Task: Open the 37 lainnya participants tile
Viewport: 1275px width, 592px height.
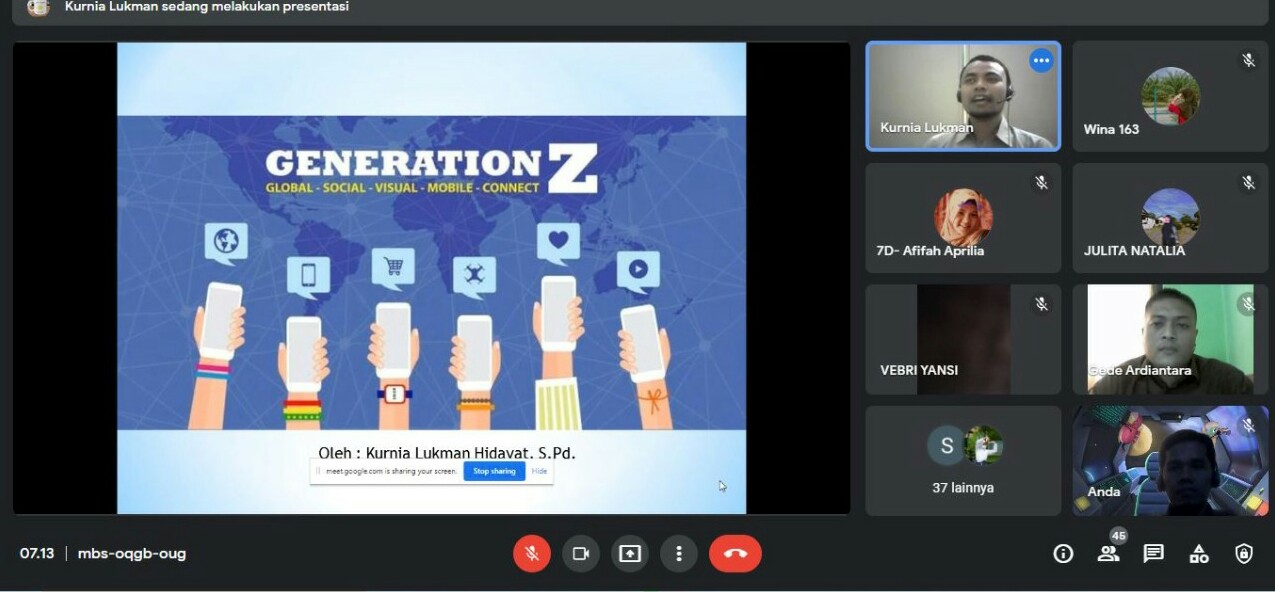Action: coord(963,460)
